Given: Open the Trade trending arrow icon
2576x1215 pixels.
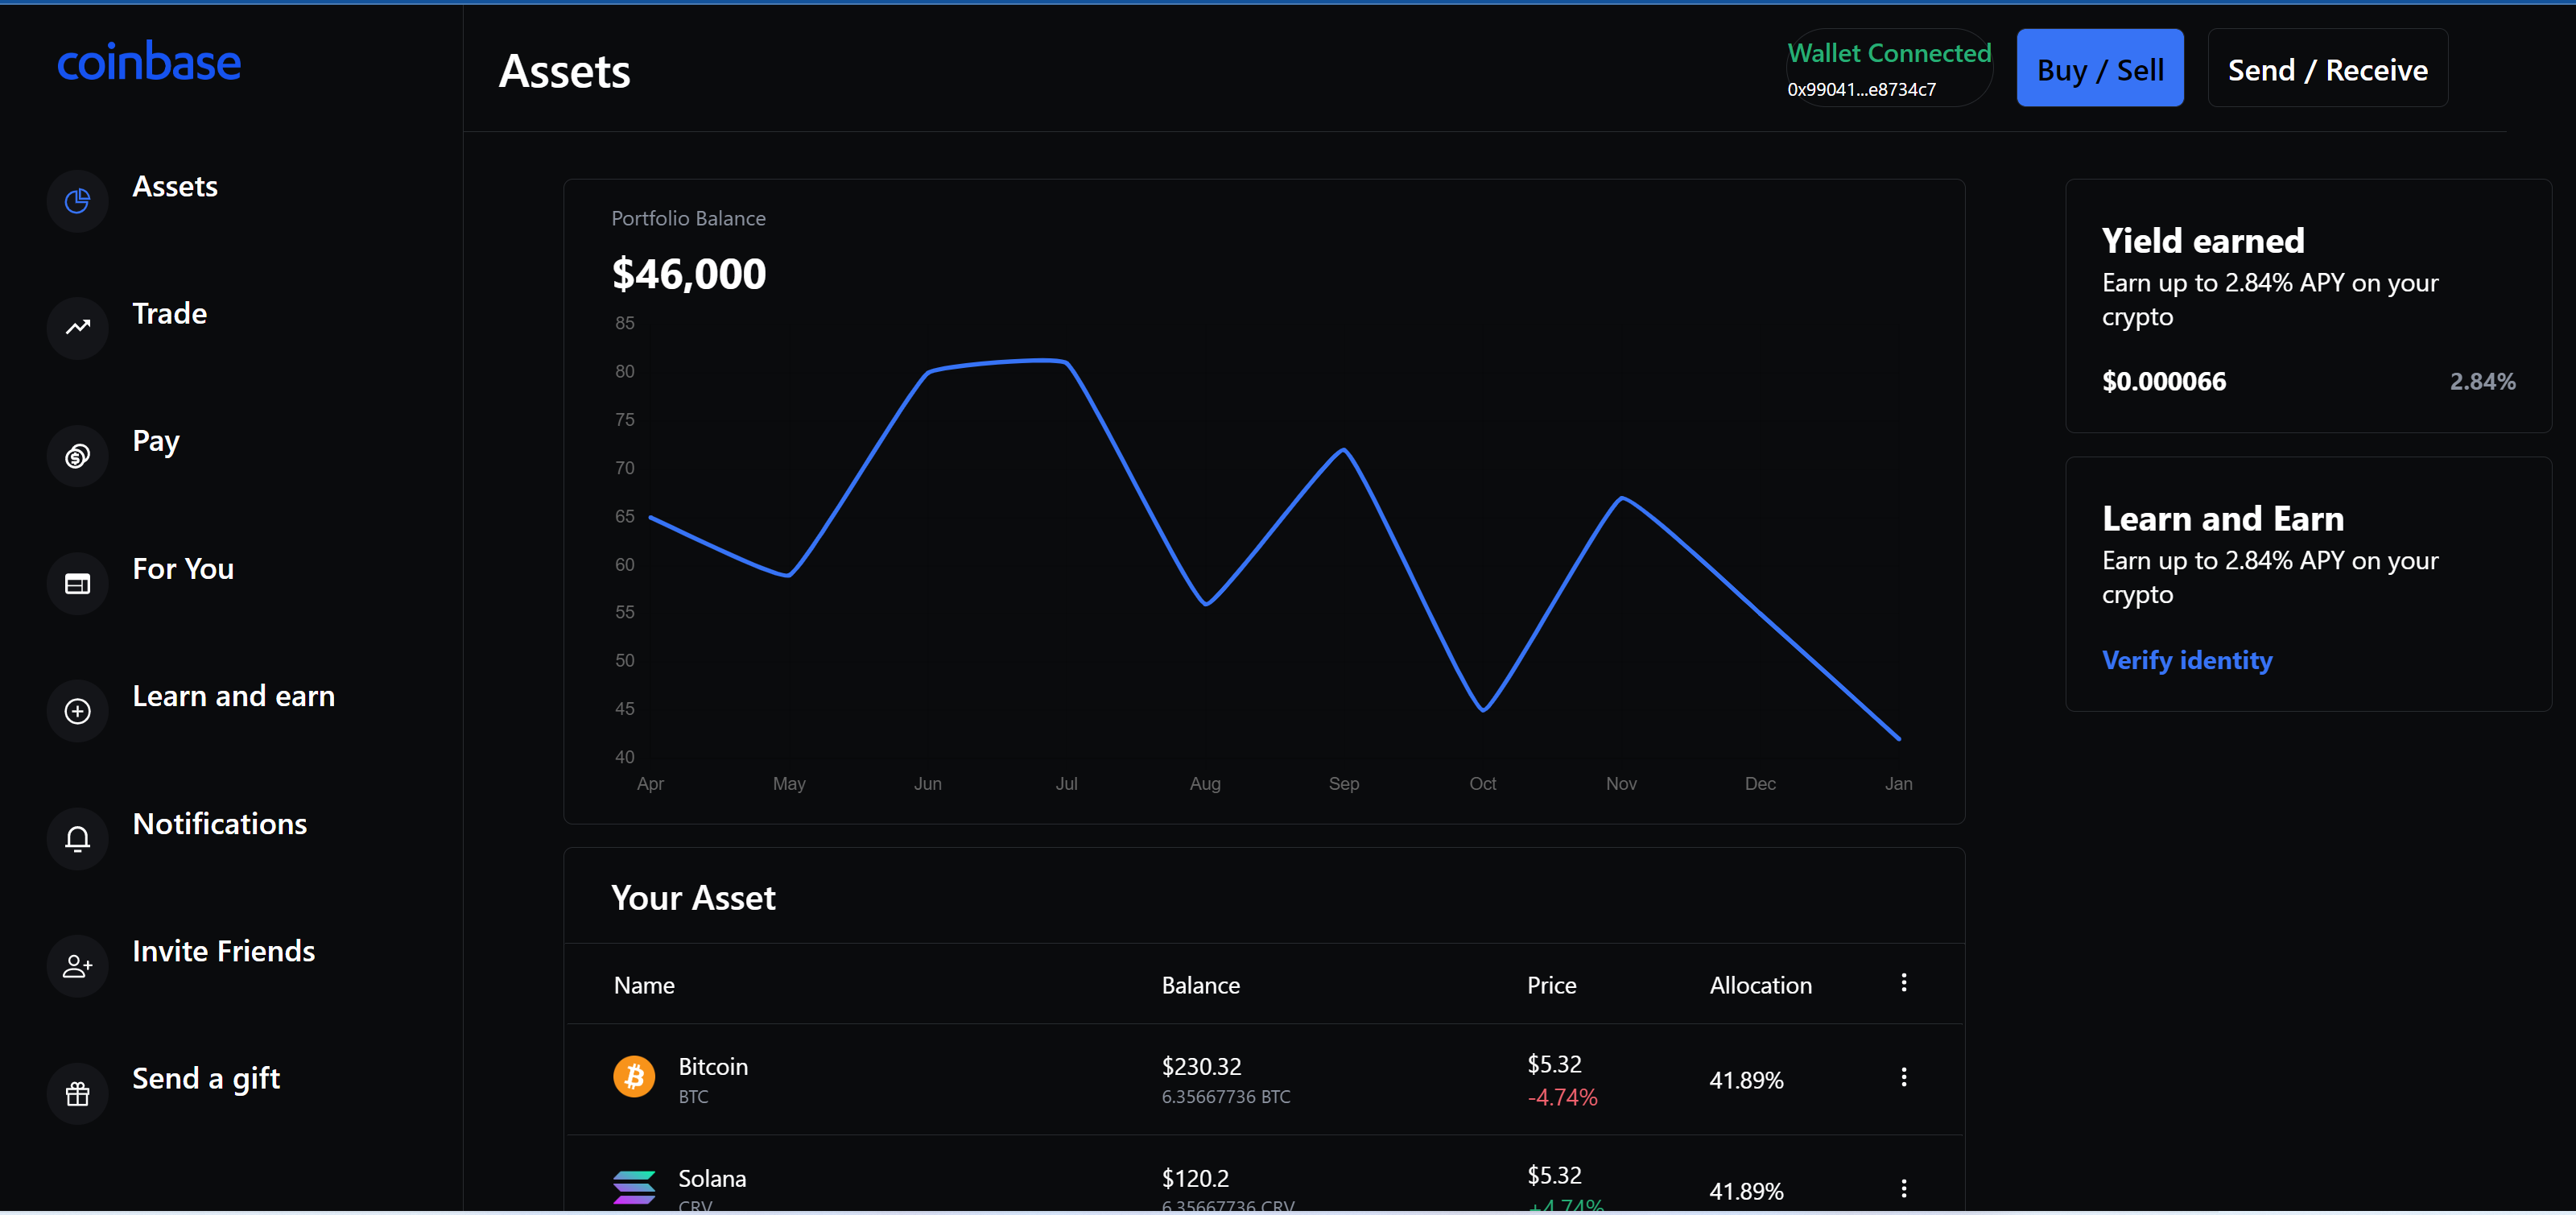Looking at the screenshot, I should tap(77, 328).
